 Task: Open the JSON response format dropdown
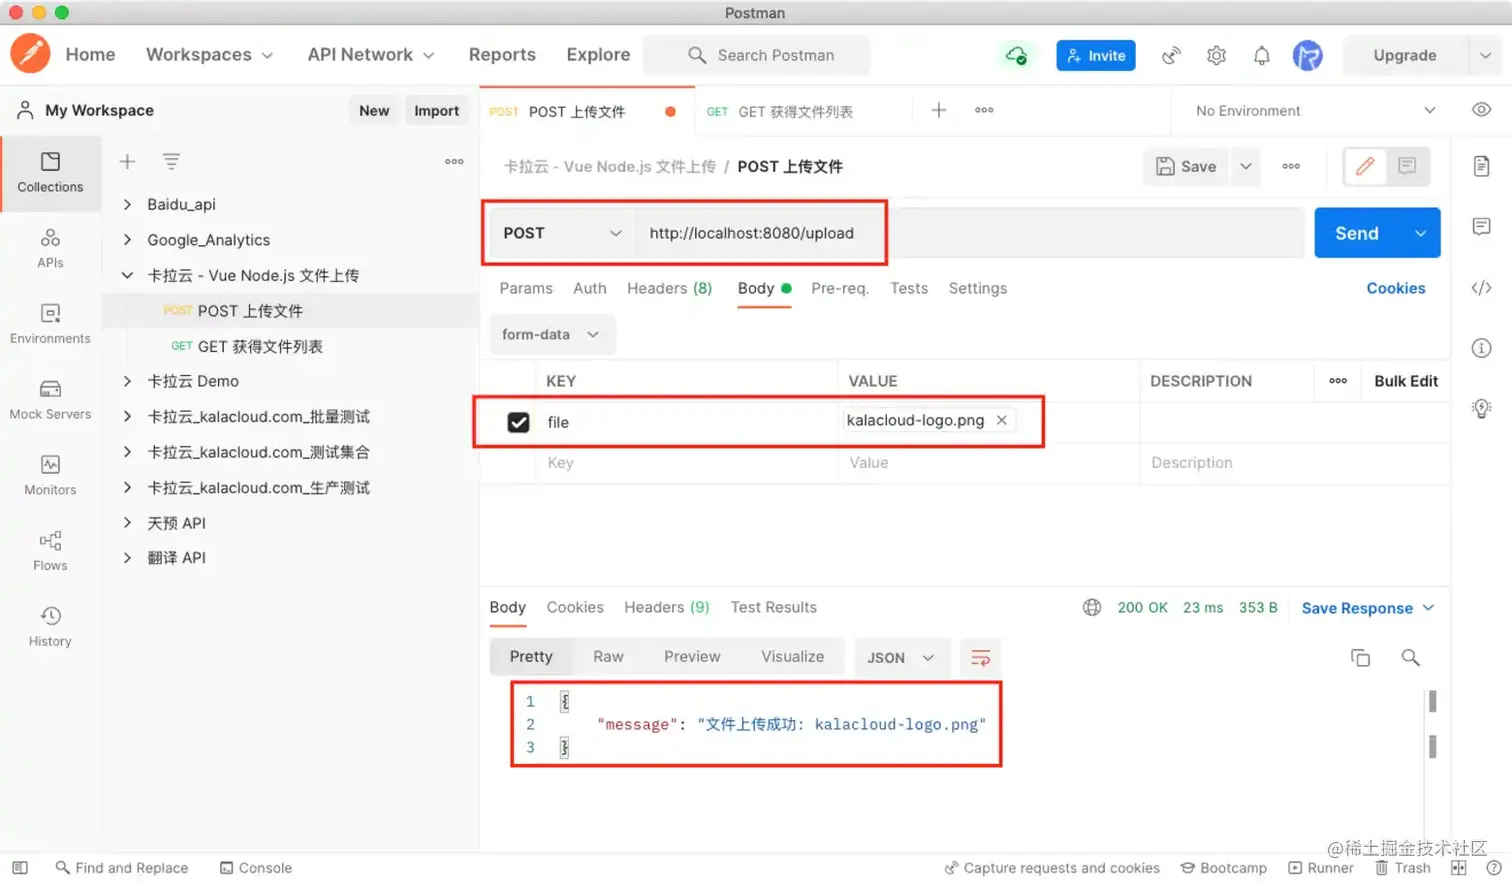pyautogui.click(x=900, y=657)
